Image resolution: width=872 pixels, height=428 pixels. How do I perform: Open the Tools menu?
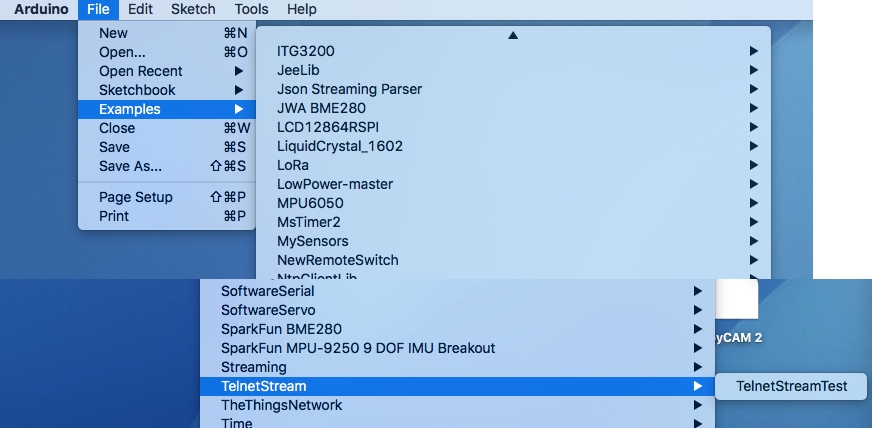(251, 9)
